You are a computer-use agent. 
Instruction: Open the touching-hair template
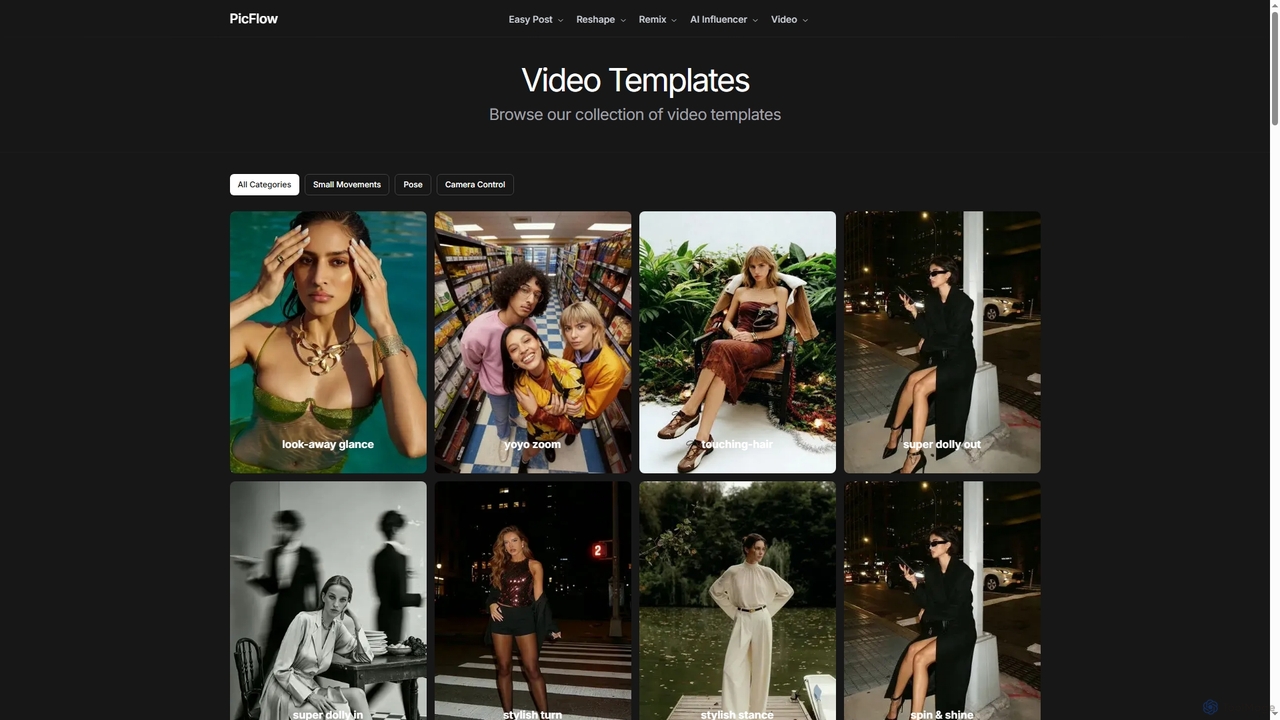(x=737, y=342)
